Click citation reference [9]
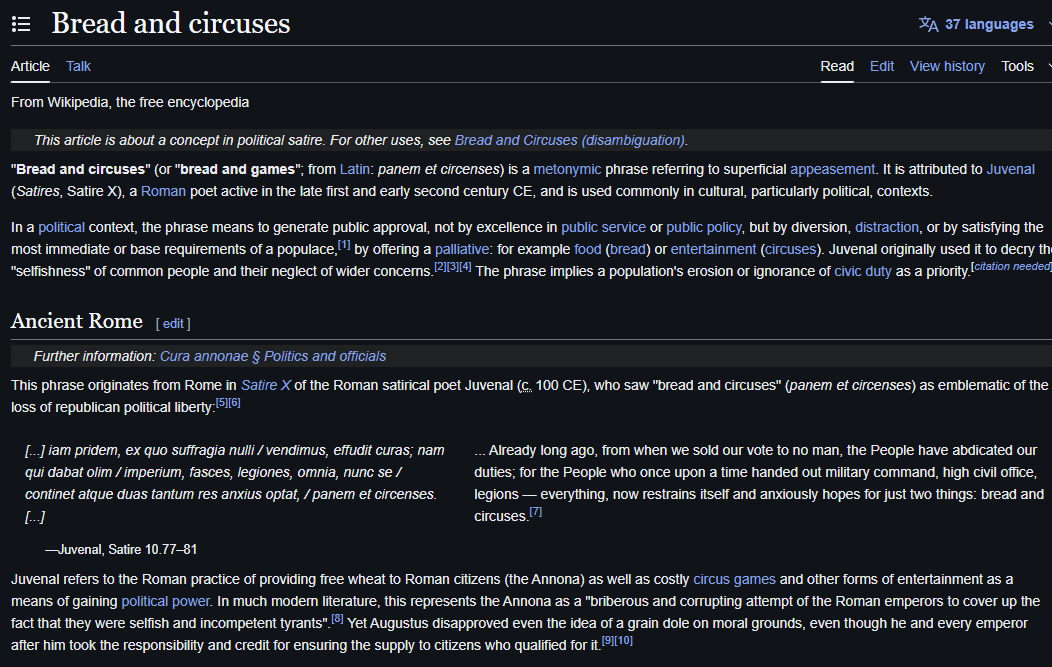1052x667 pixels. pos(607,640)
